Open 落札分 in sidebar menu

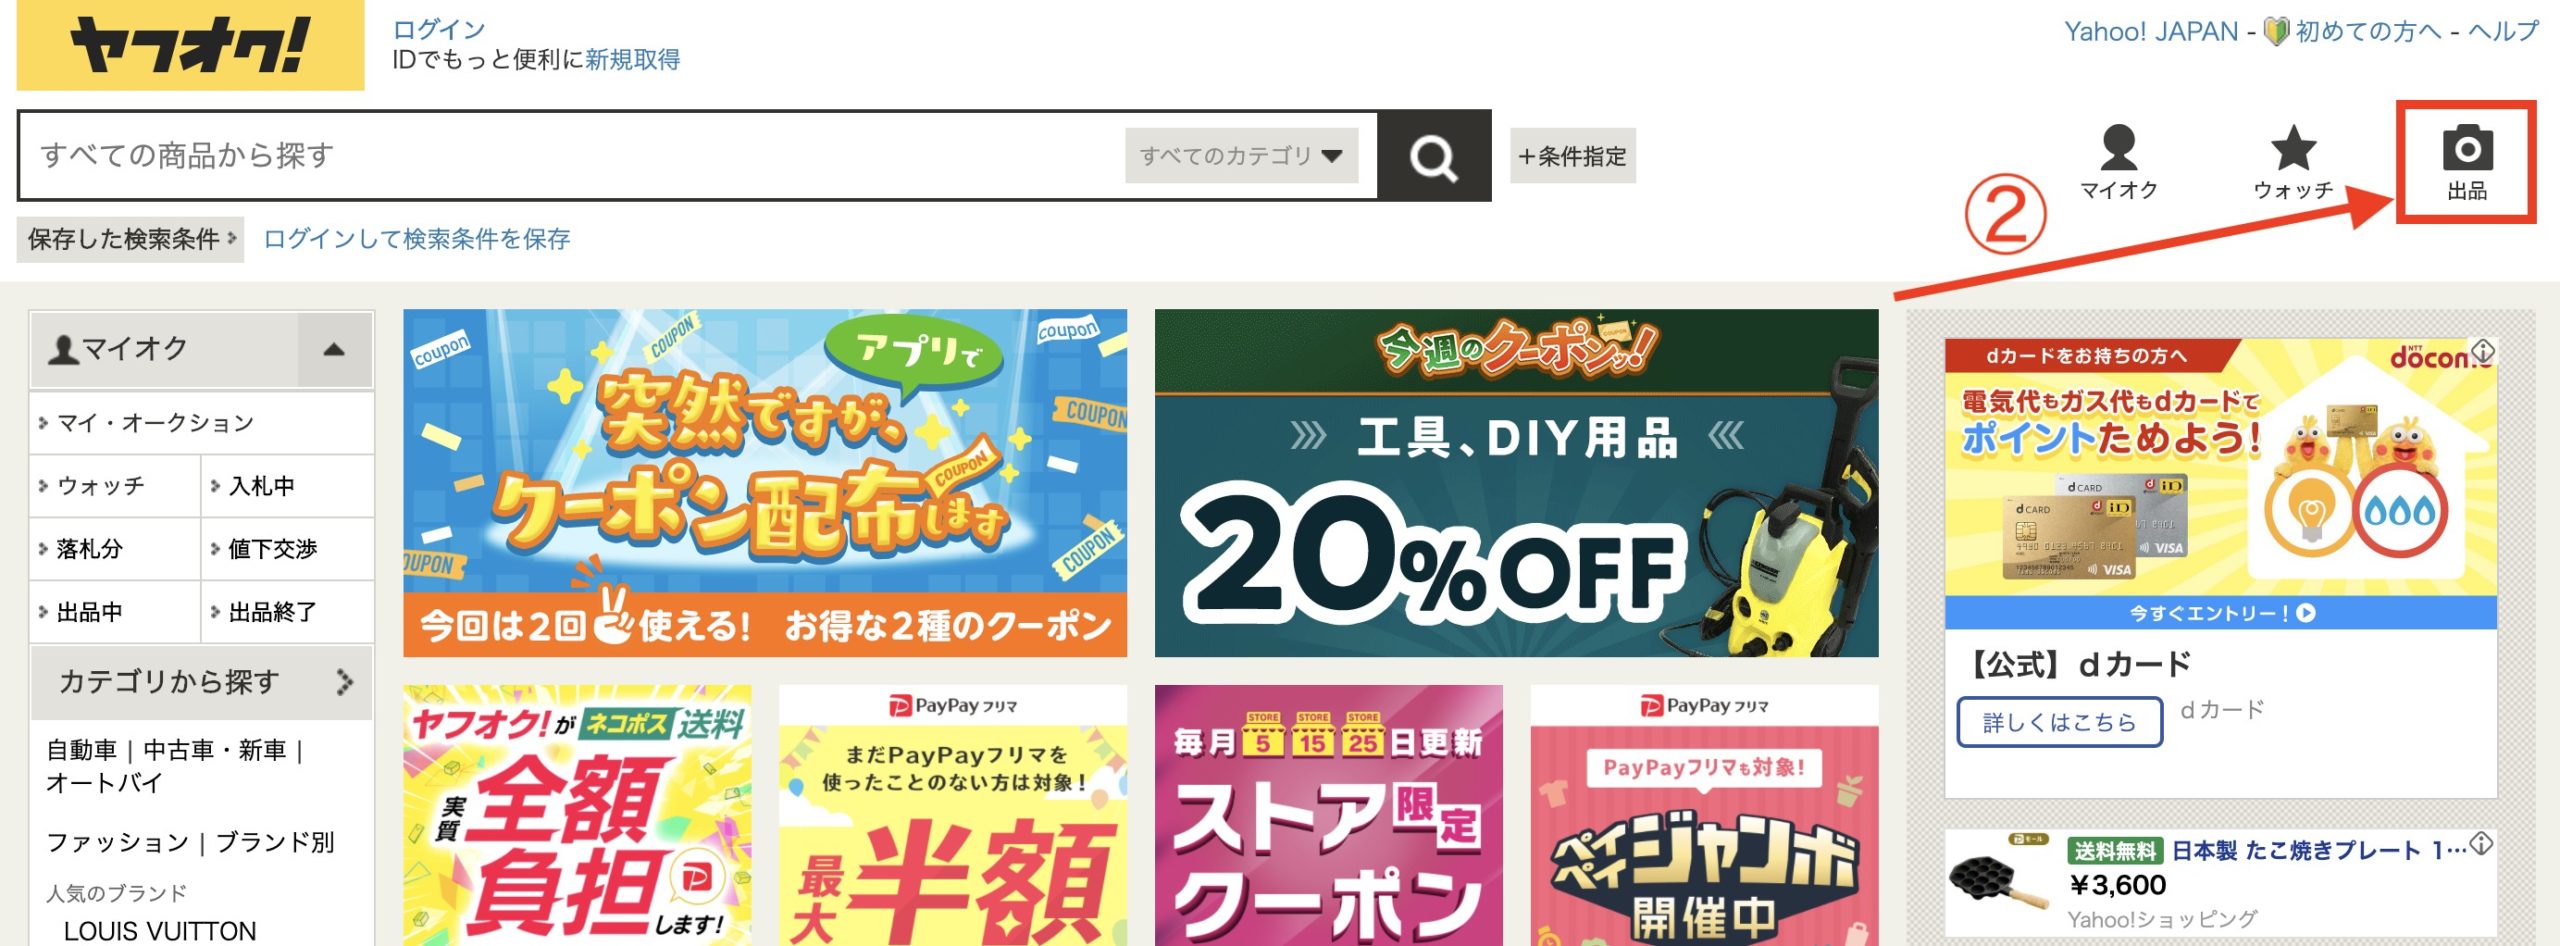tap(115, 549)
